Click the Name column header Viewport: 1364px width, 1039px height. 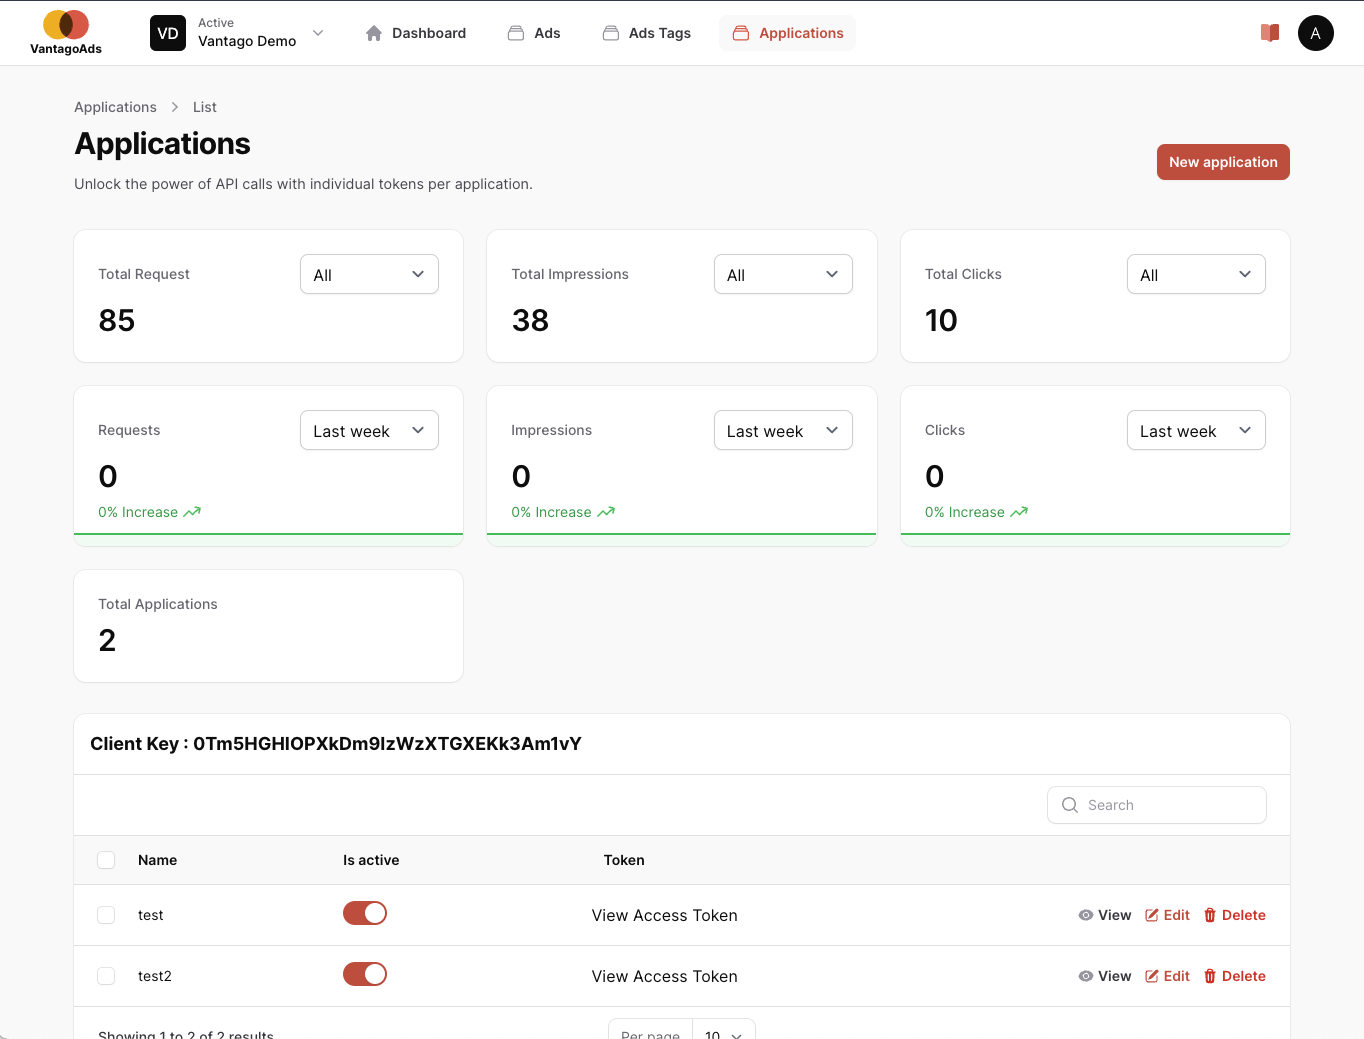157,860
